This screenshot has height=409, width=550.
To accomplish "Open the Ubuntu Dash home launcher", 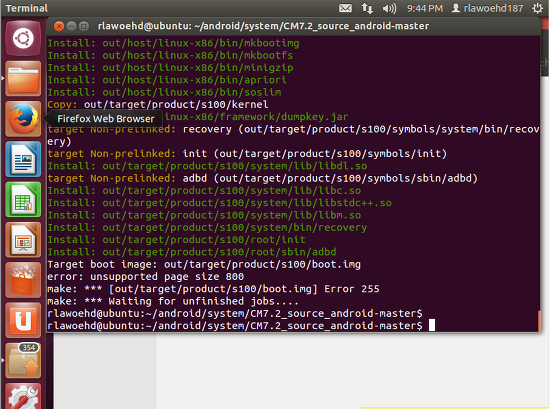I will pos(23,38).
